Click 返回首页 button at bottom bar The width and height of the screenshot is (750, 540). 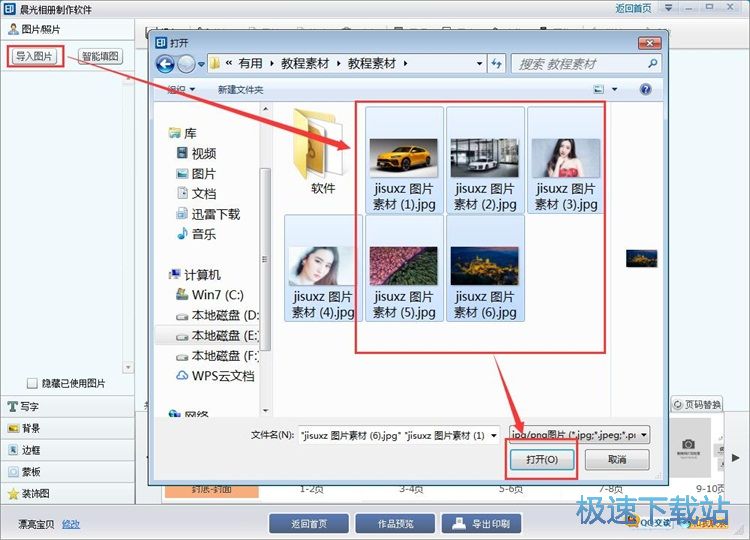point(309,524)
